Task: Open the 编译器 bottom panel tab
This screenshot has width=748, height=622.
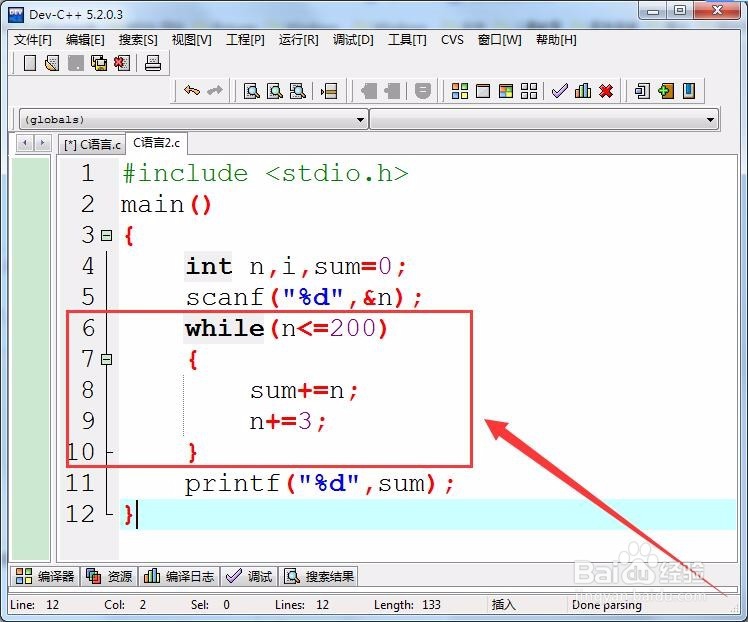Action: pos(45,576)
